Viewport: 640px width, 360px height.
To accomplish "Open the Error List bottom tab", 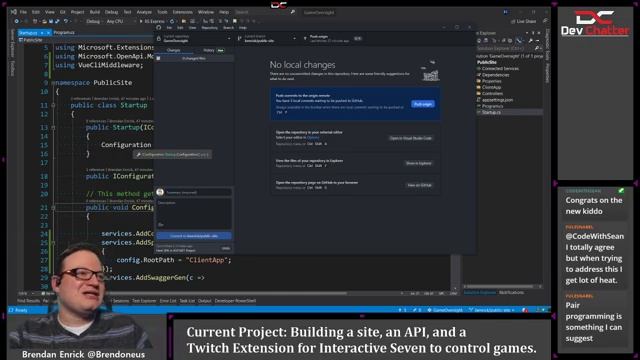I will pos(168,301).
